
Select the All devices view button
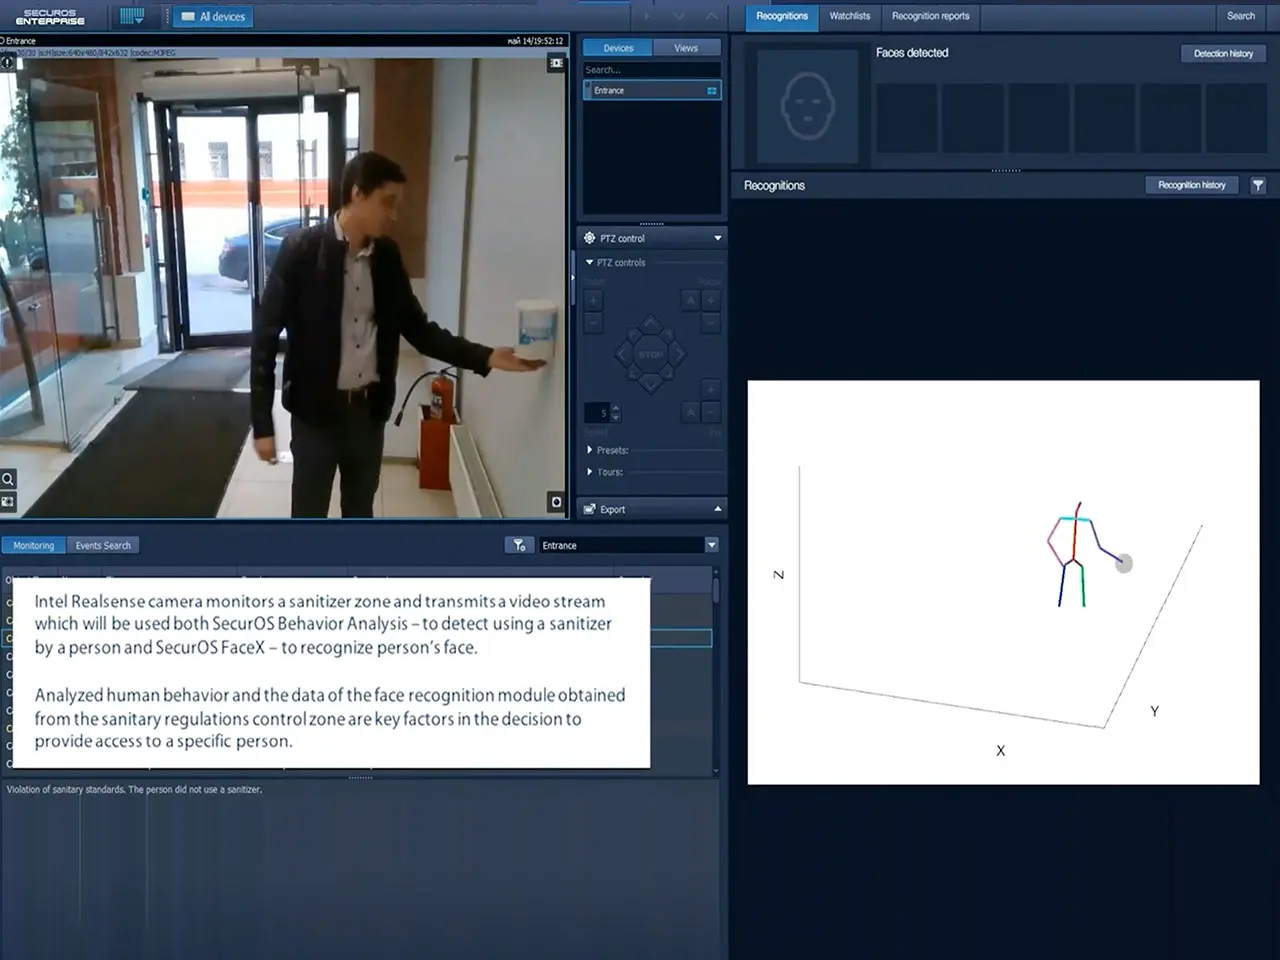point(213,16)
